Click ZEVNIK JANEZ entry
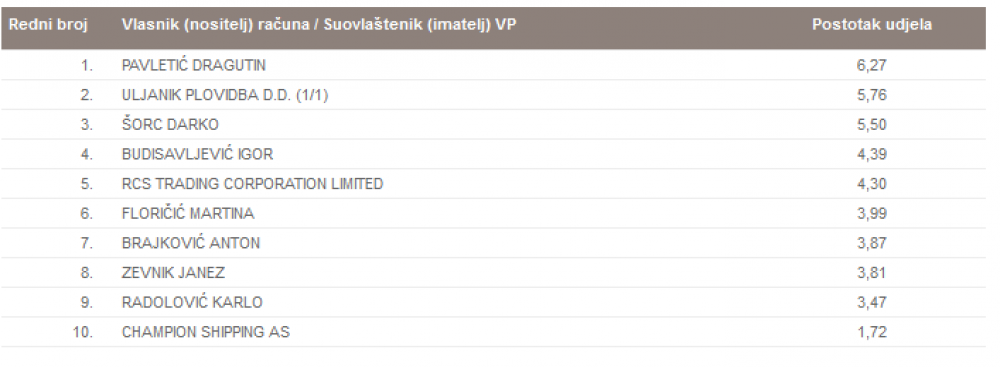Screen dimensions: 1000x367 173,273
